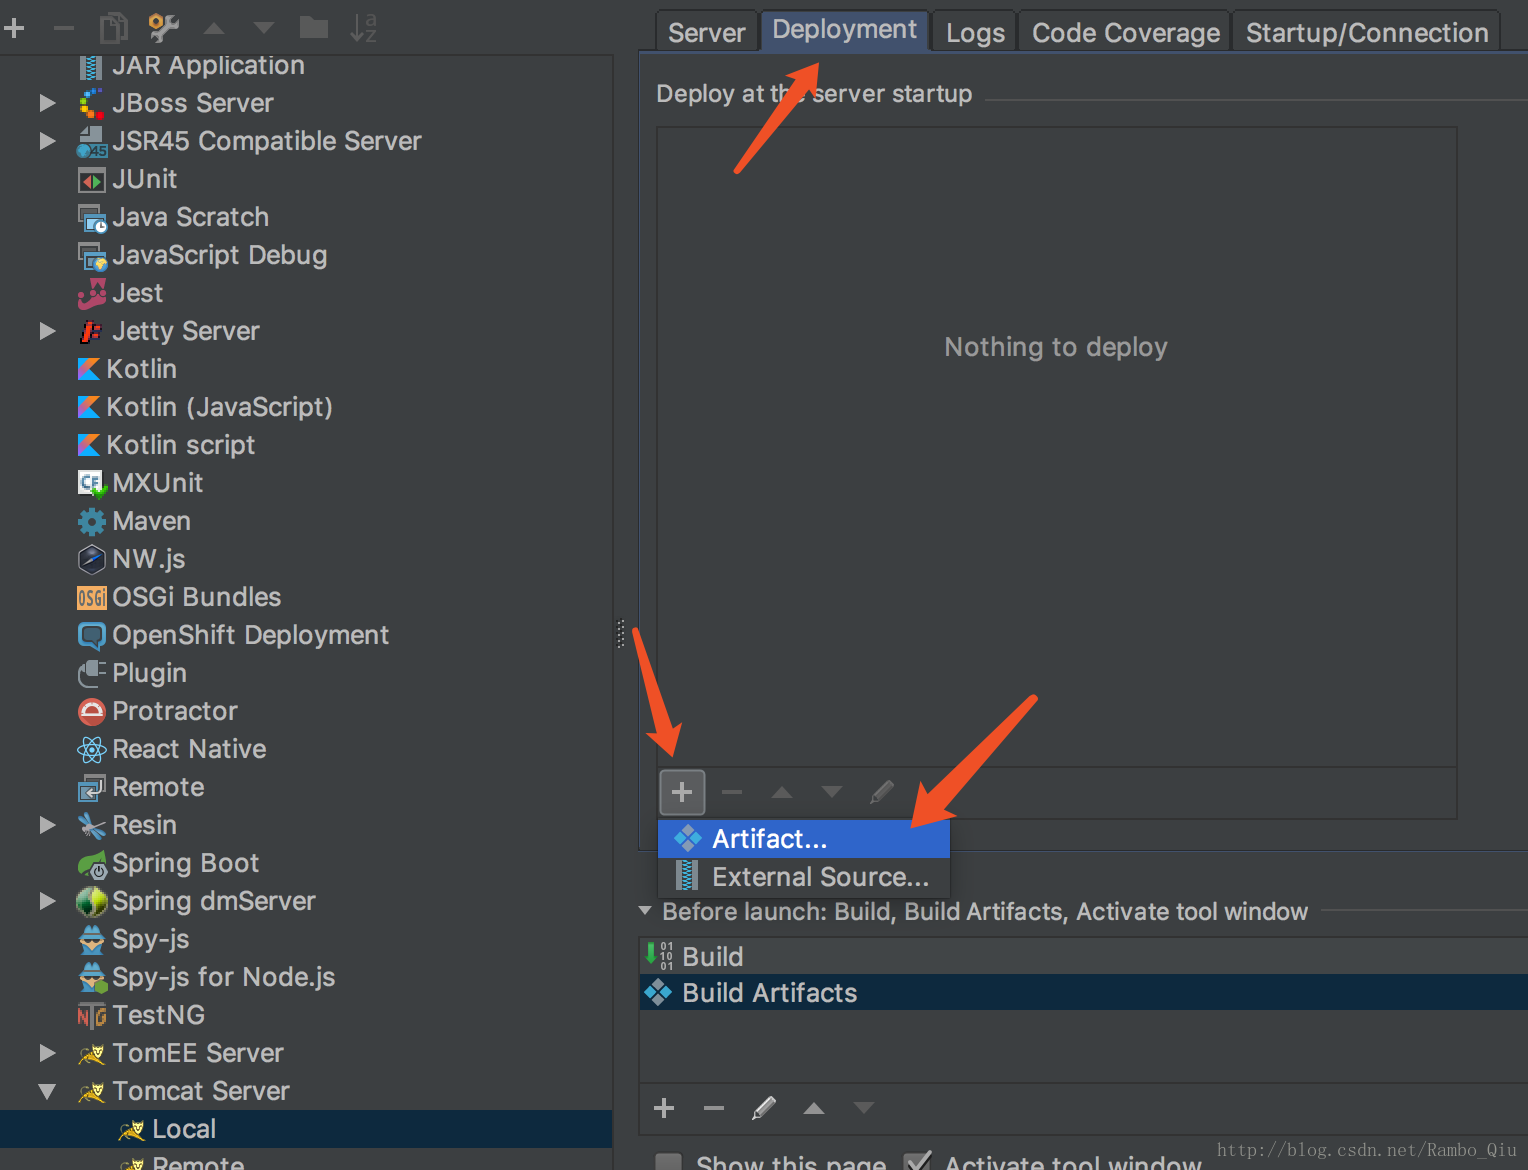
Task: Open edit defaults wrench icon
Action: [x=163, y=27]
